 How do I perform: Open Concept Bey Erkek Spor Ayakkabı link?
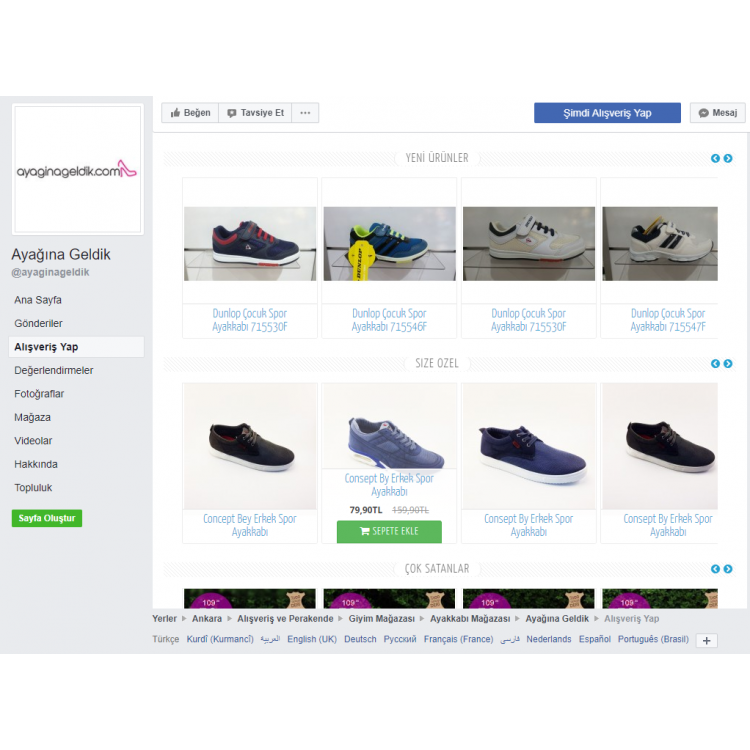(250, 525)
